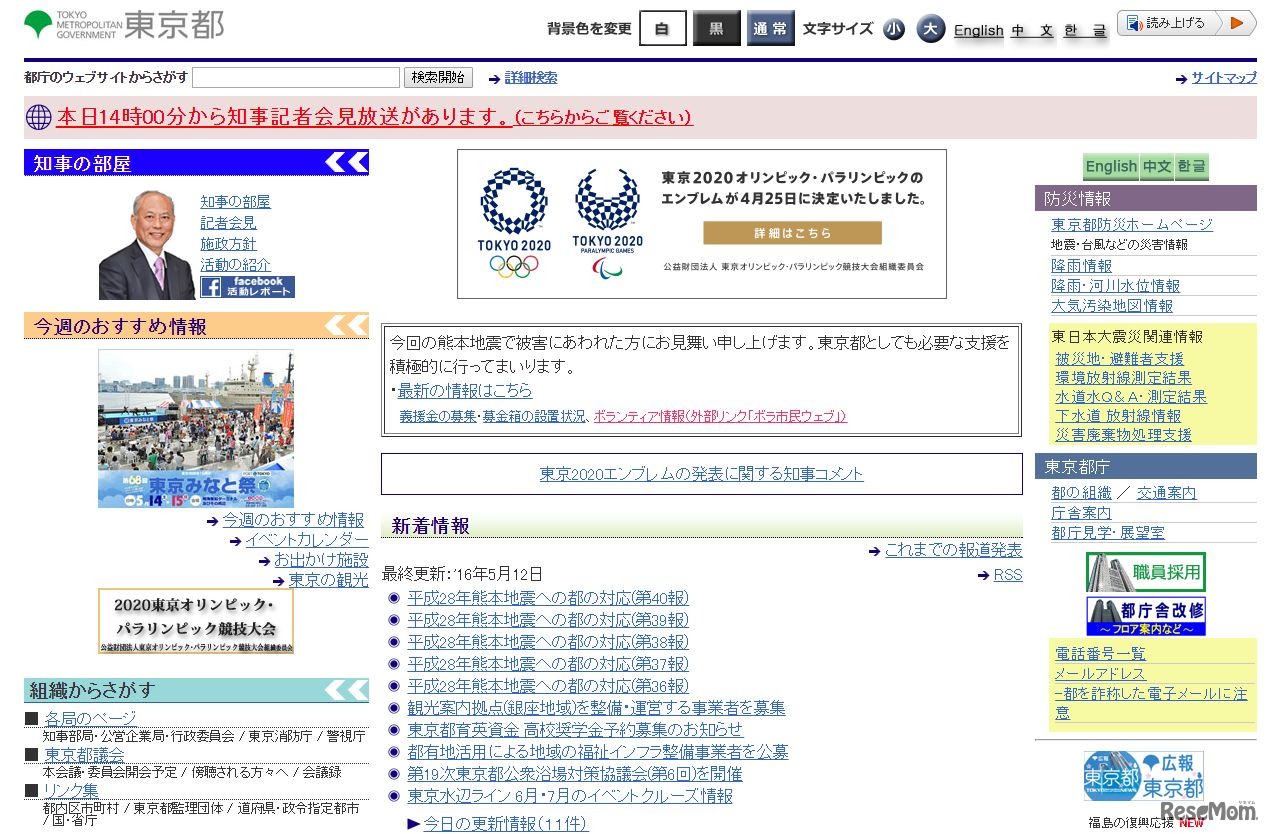
Task: Open 最新の情報はこちら Kumamoto earthquake link
Action: 465,391
